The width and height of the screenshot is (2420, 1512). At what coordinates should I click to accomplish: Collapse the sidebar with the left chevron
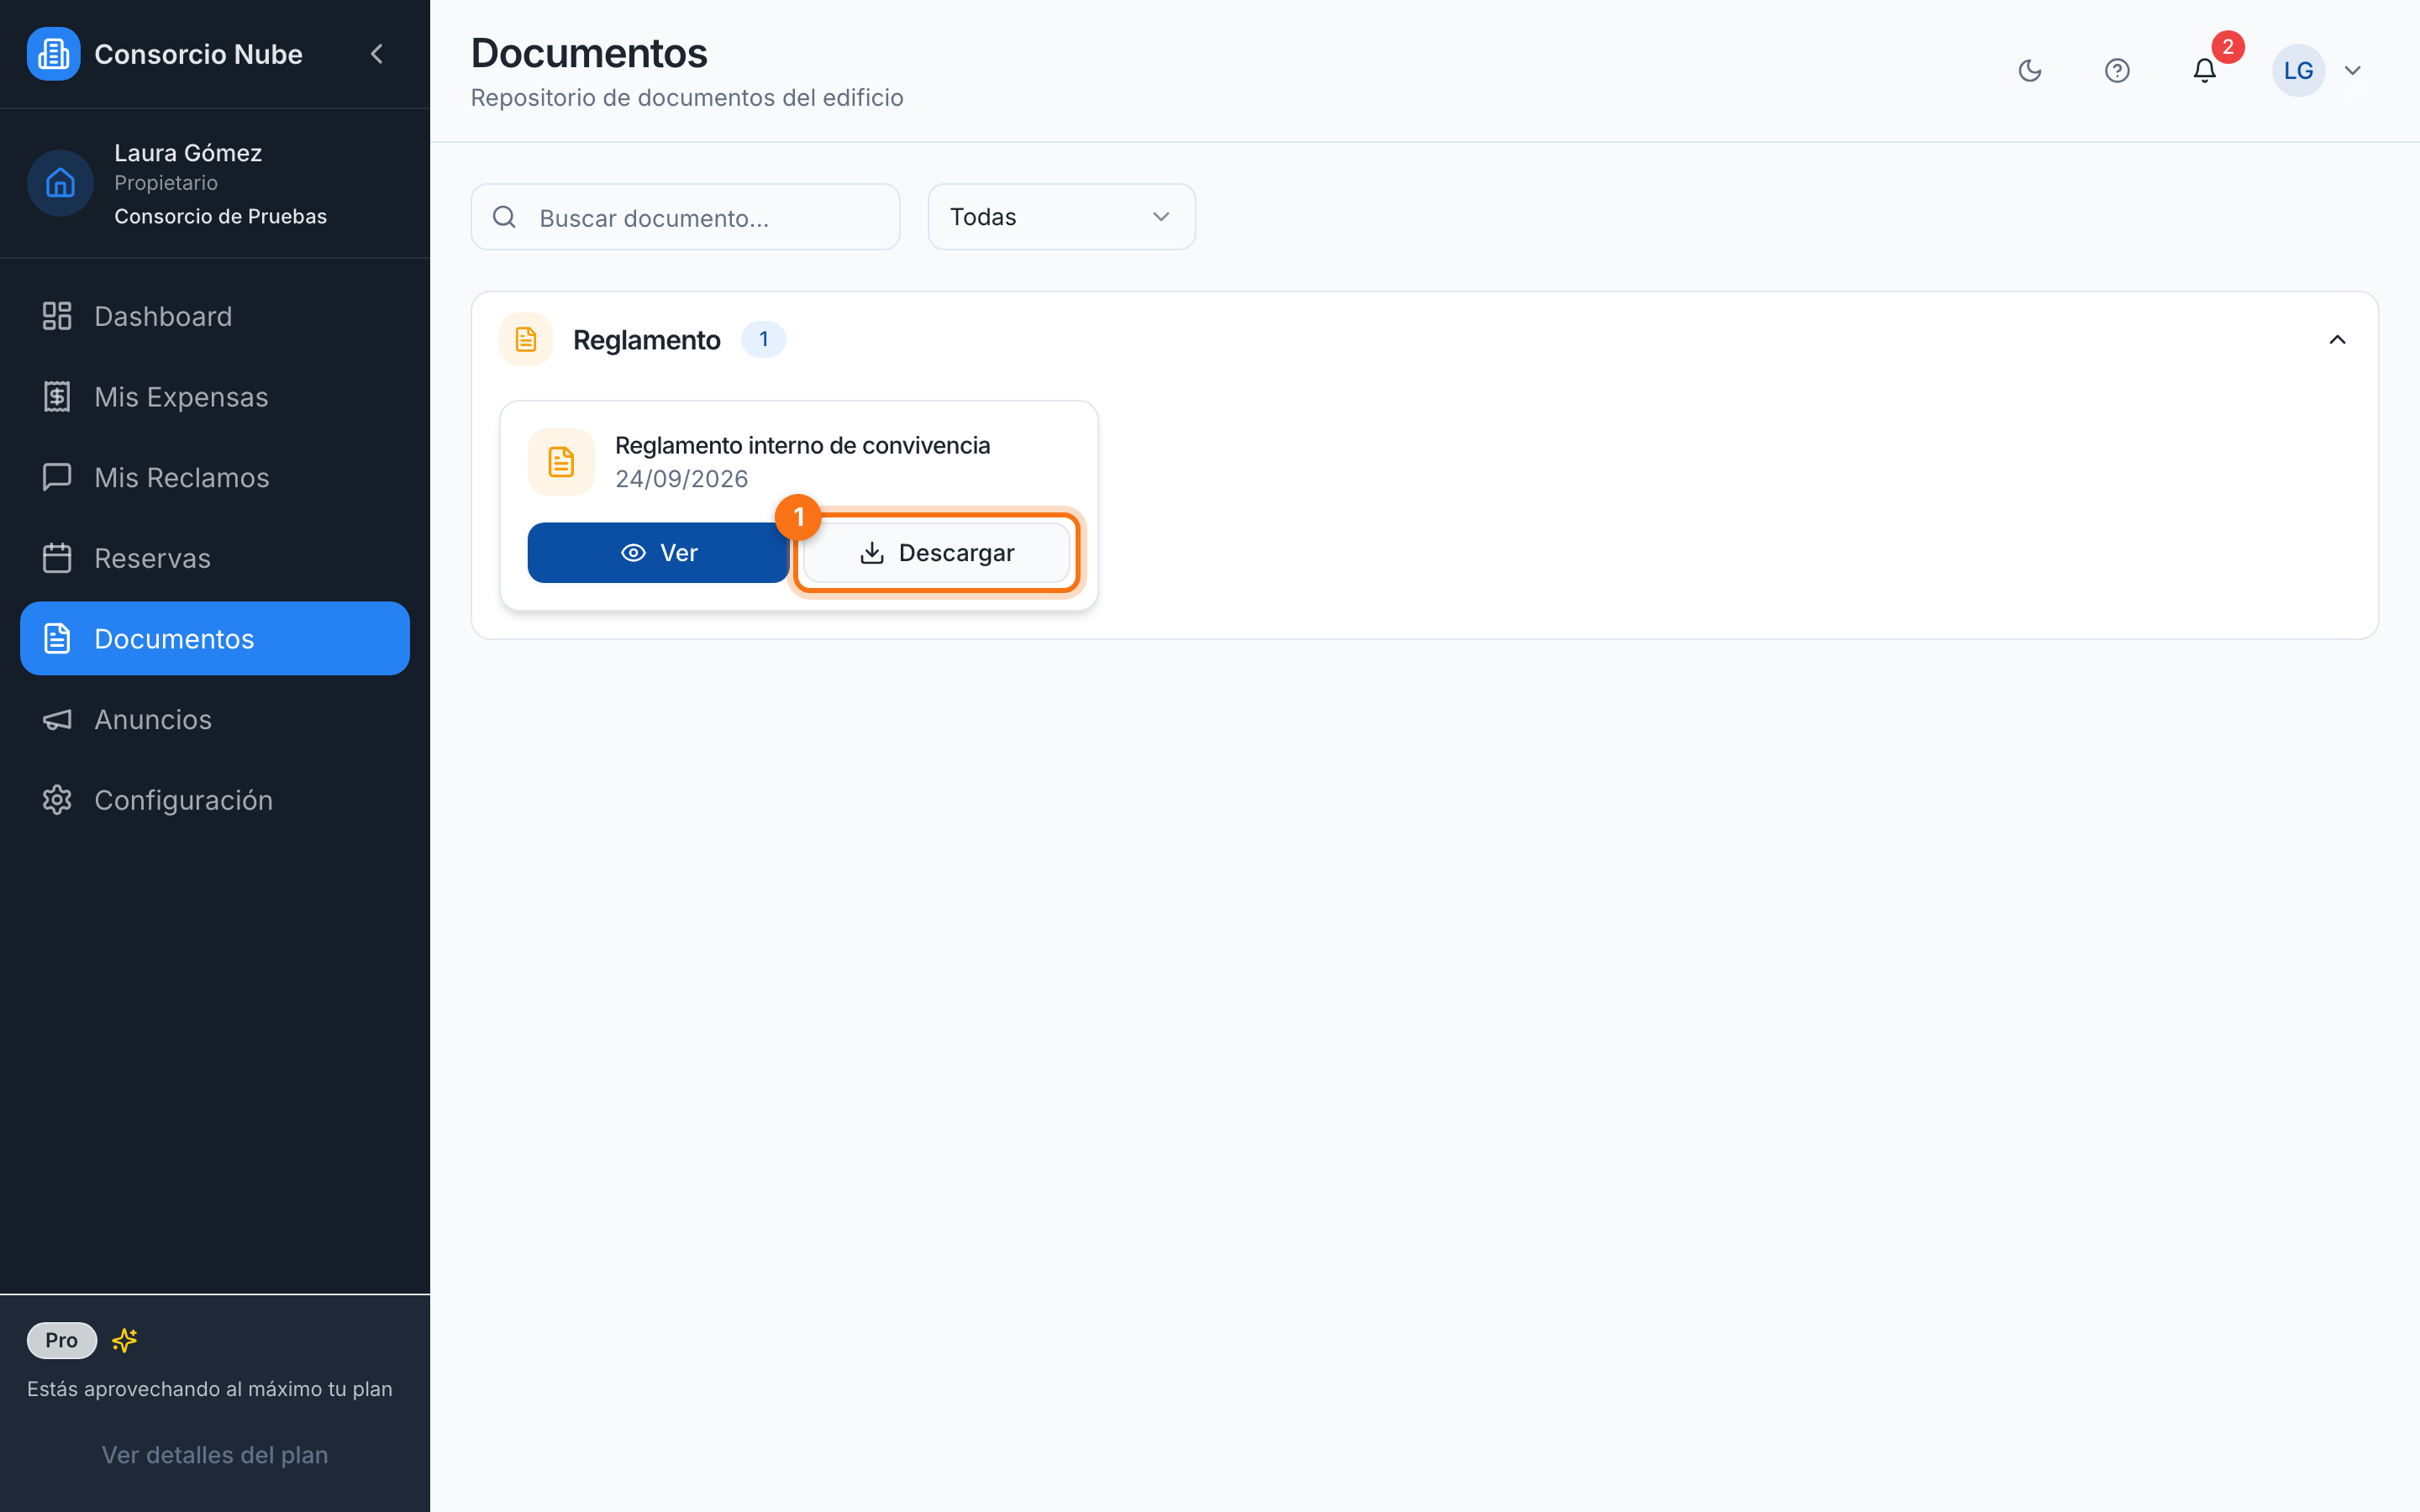pyautogui.click(x=377, y=54)
